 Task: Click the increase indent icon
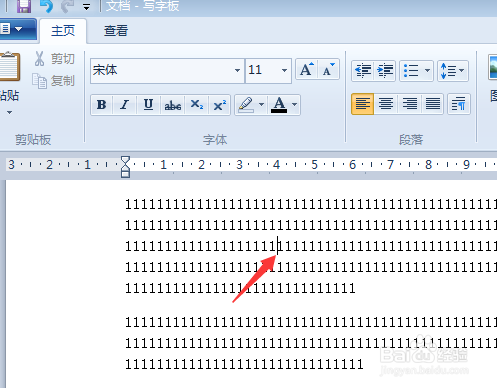pyautogui.click(x=385, y=71)
